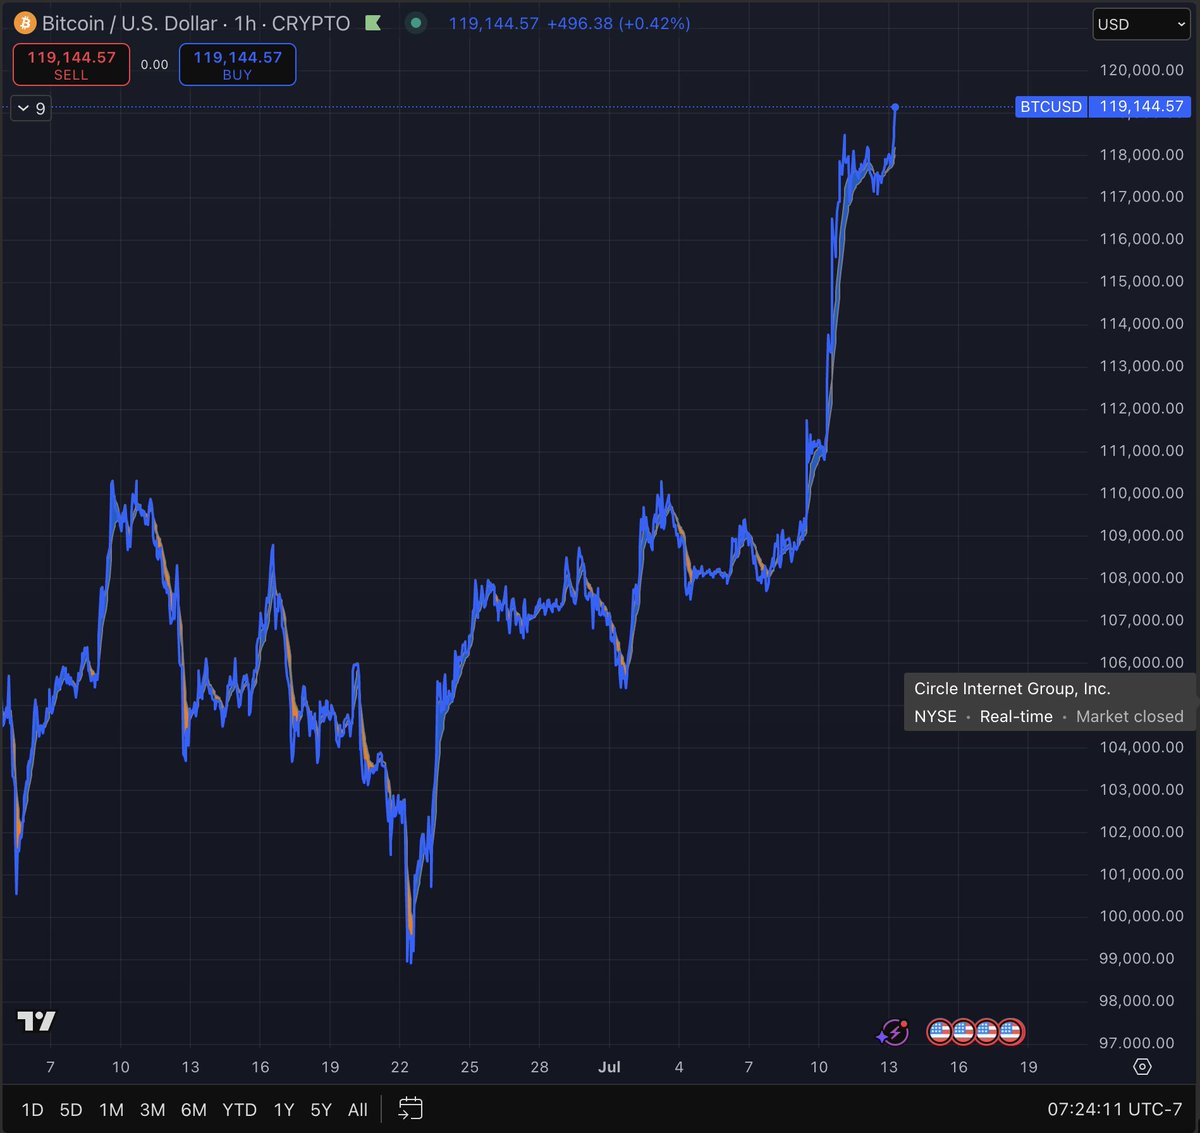
Task: Collapse the chevron next to the number 9
Action: coord(22,107)
